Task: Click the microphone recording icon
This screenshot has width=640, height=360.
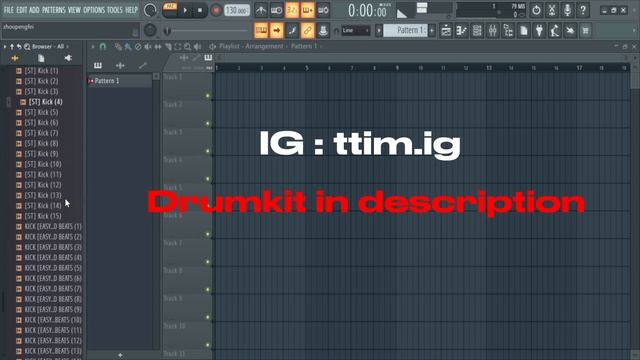Action: point(567,10)
